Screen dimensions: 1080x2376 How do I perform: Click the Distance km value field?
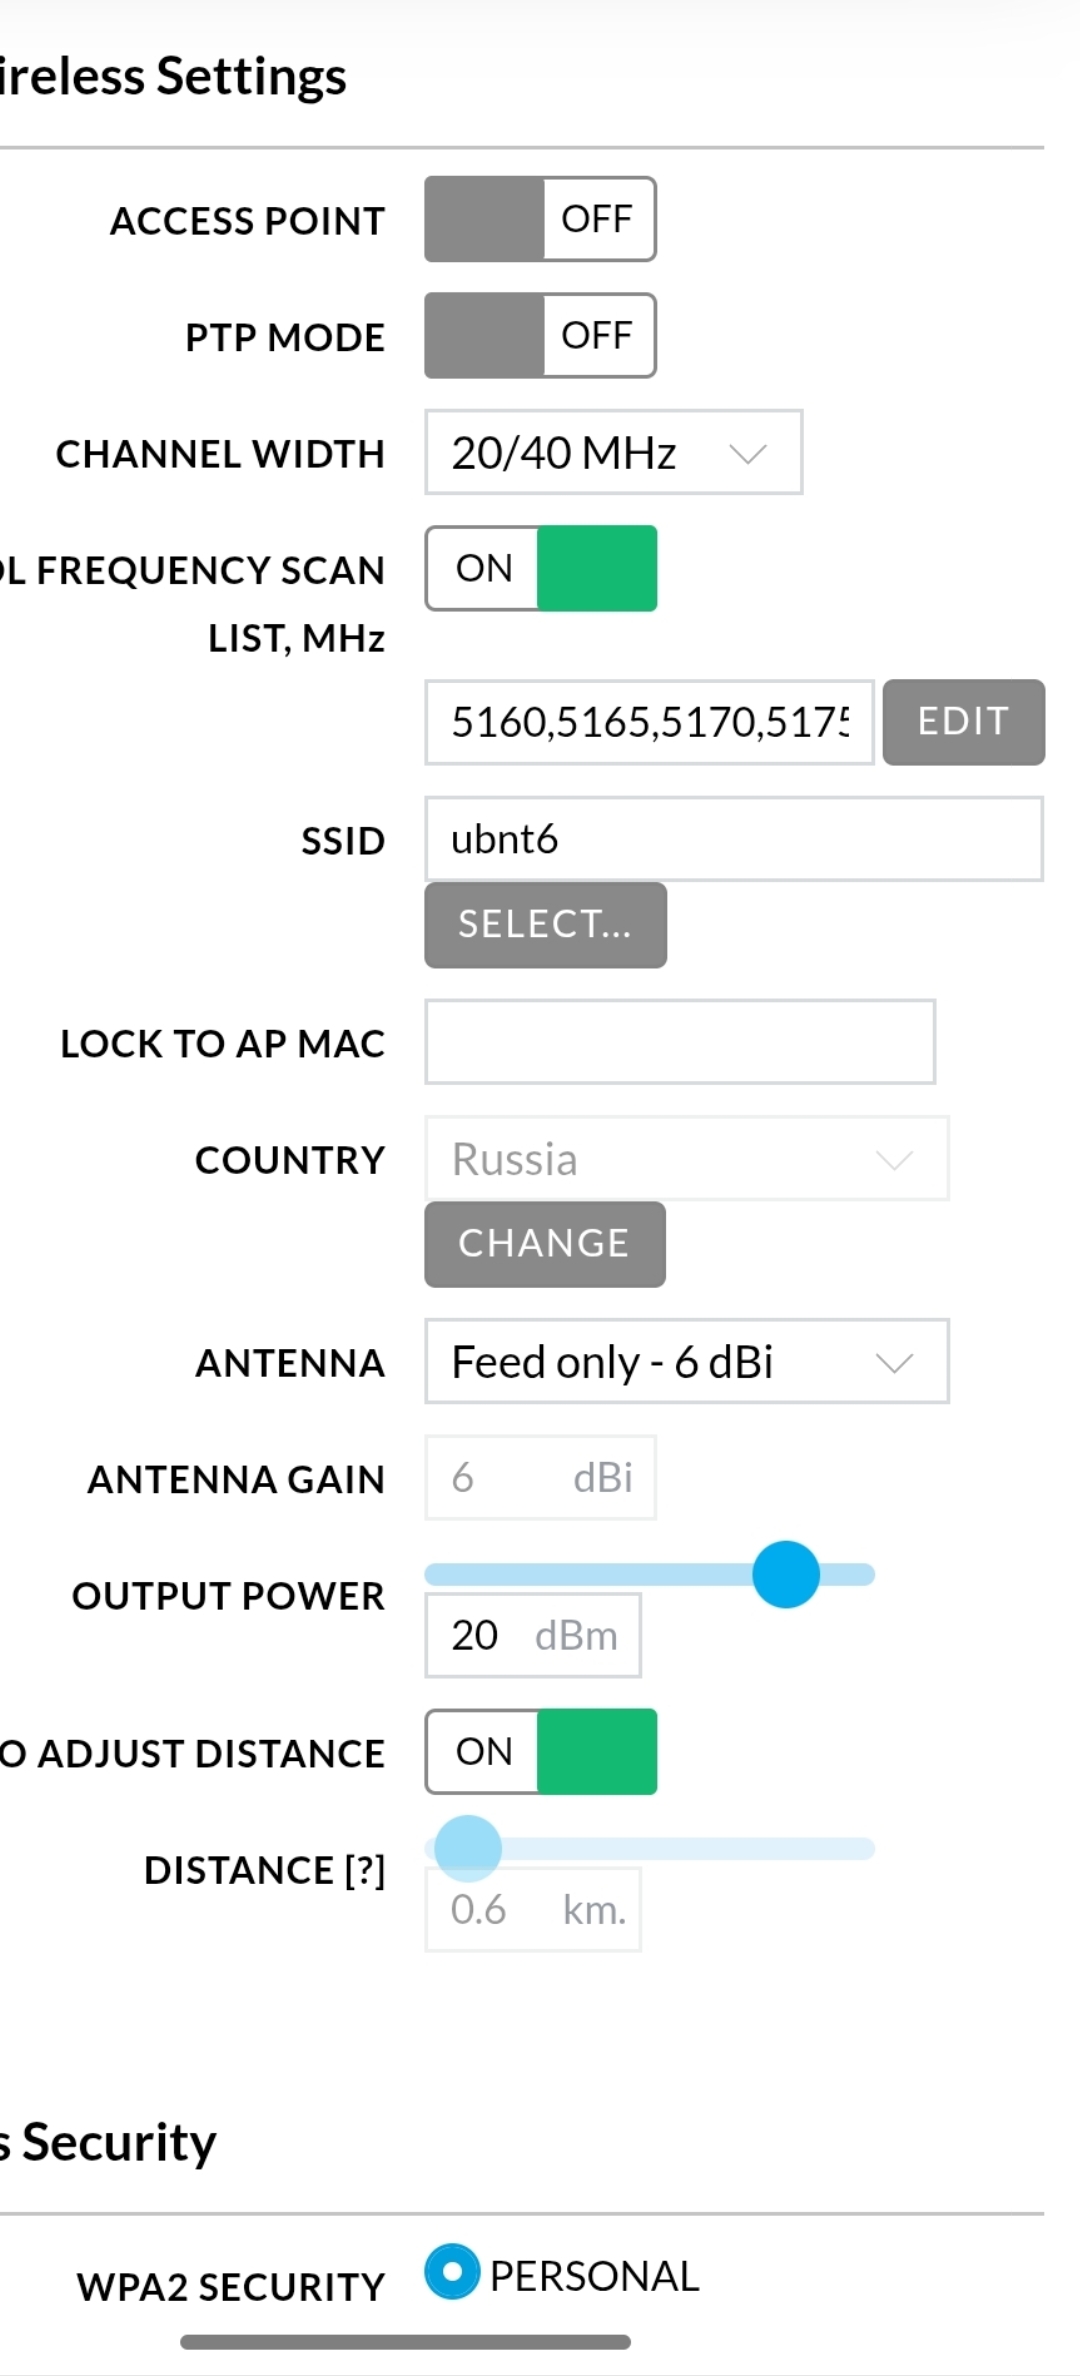pyautogui.click(x=532, y=1909)
